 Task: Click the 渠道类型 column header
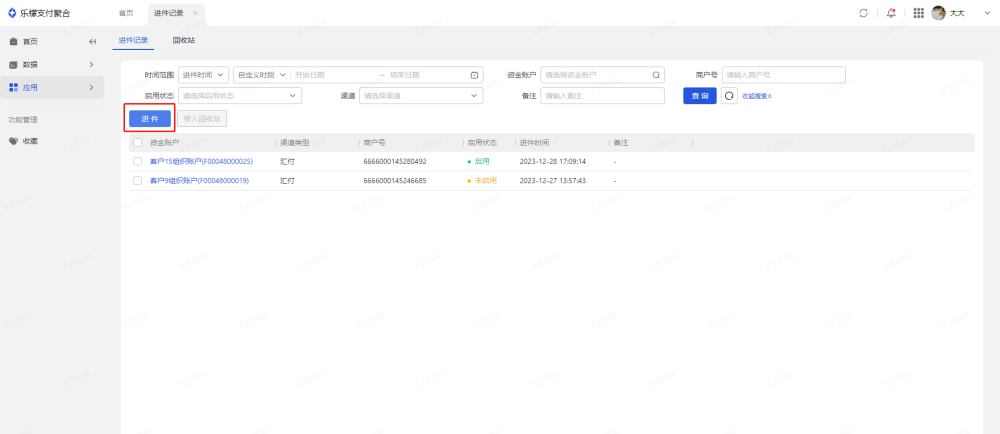coord(295,143)
